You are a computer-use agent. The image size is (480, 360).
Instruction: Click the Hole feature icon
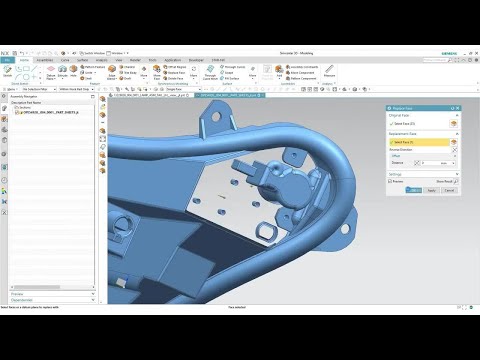pos(73,71)
